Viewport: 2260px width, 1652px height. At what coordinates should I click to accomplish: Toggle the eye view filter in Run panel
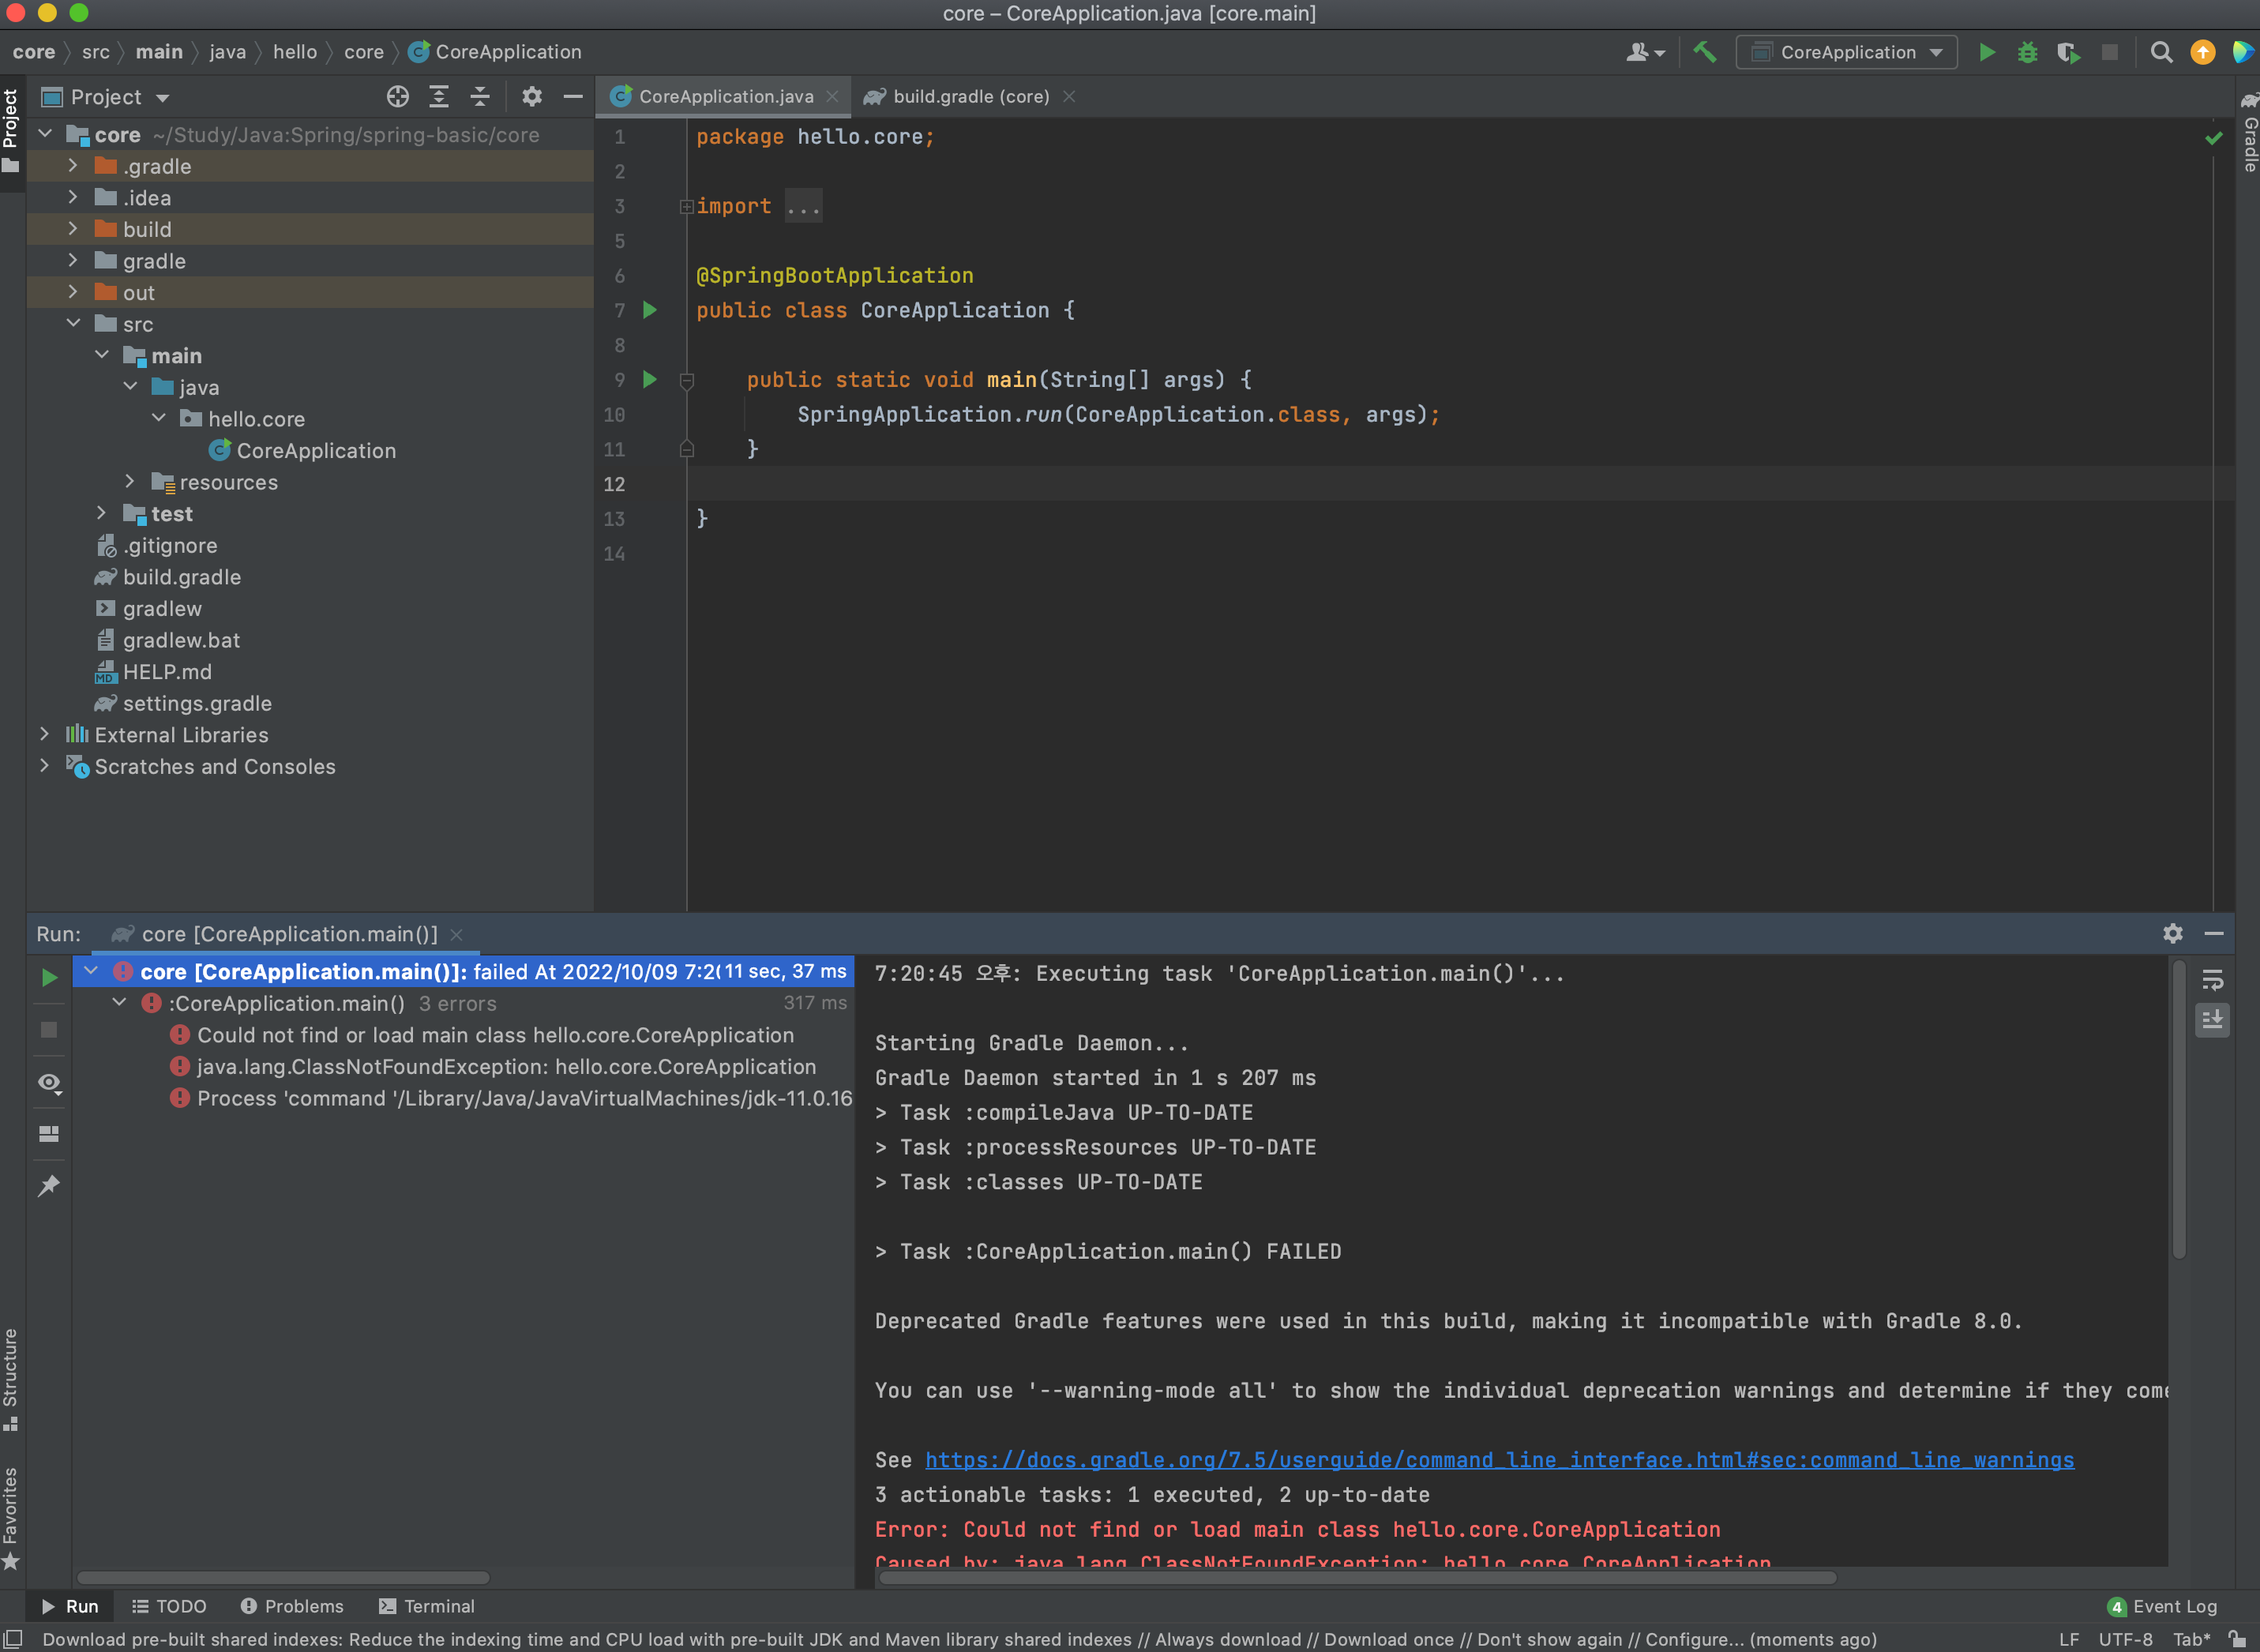pyautogui.click(x=49, y=1083)
